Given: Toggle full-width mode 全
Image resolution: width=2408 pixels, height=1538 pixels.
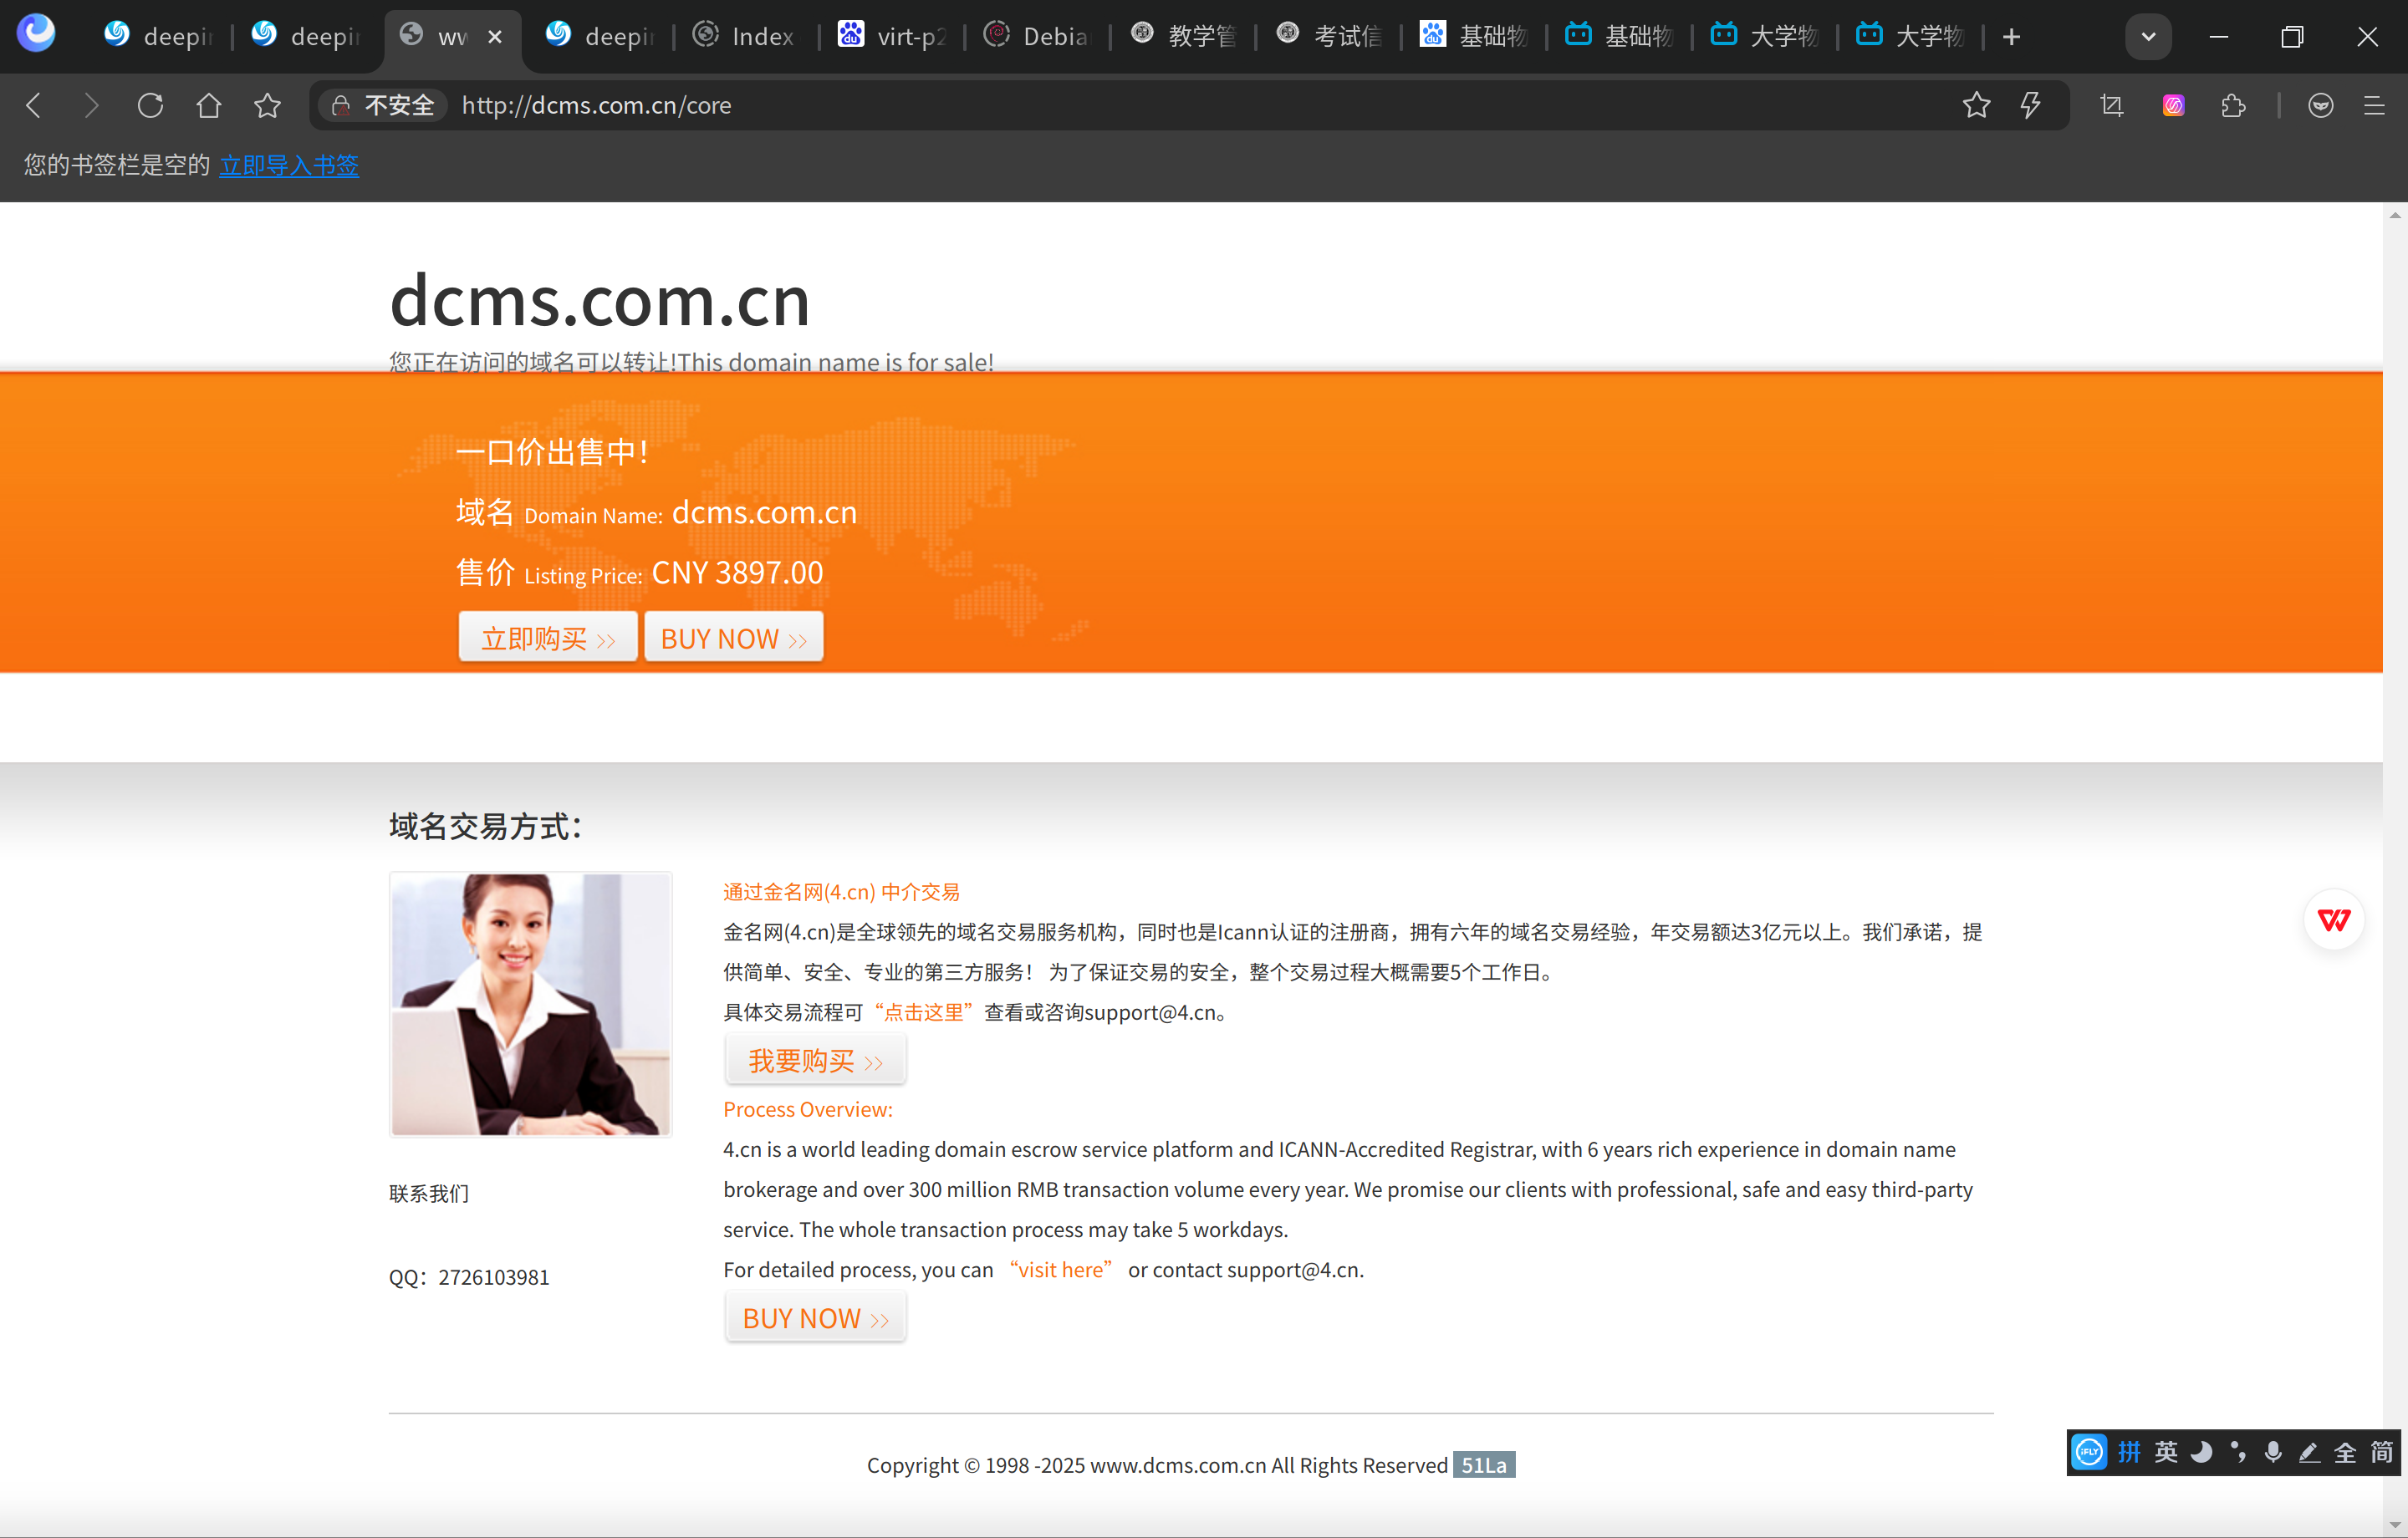Looking at the screenshot, I should (x=2345, y=1452).
